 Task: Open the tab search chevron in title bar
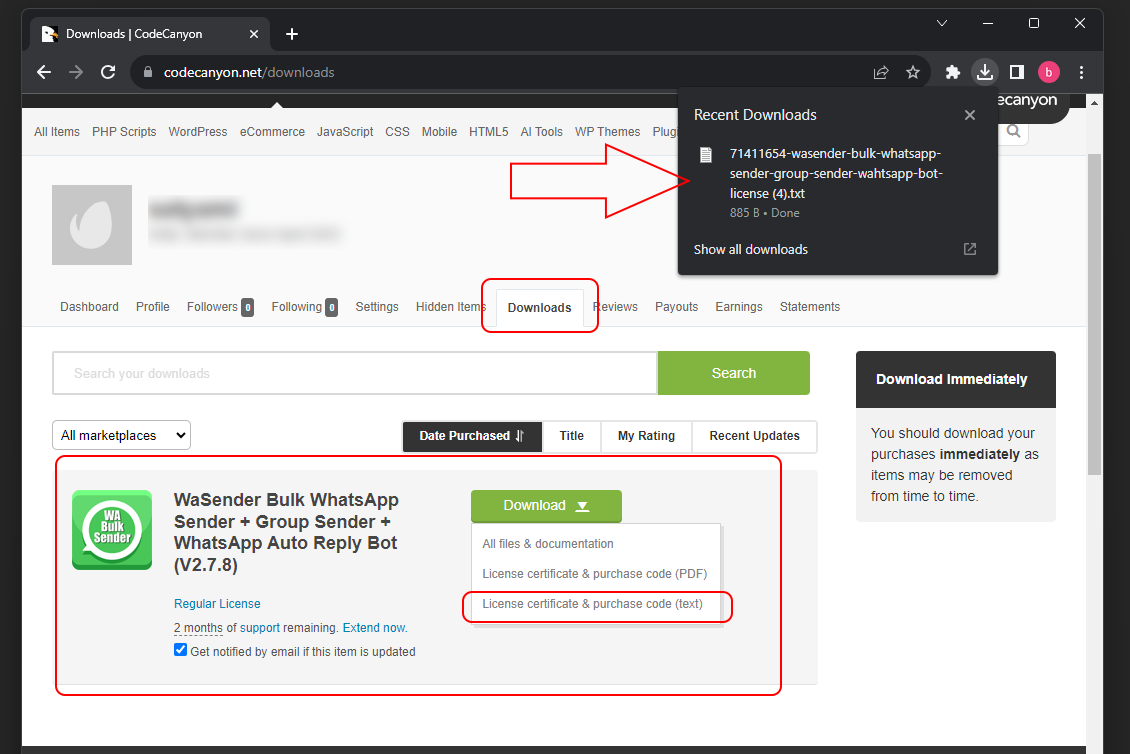[x=941, y=23]
